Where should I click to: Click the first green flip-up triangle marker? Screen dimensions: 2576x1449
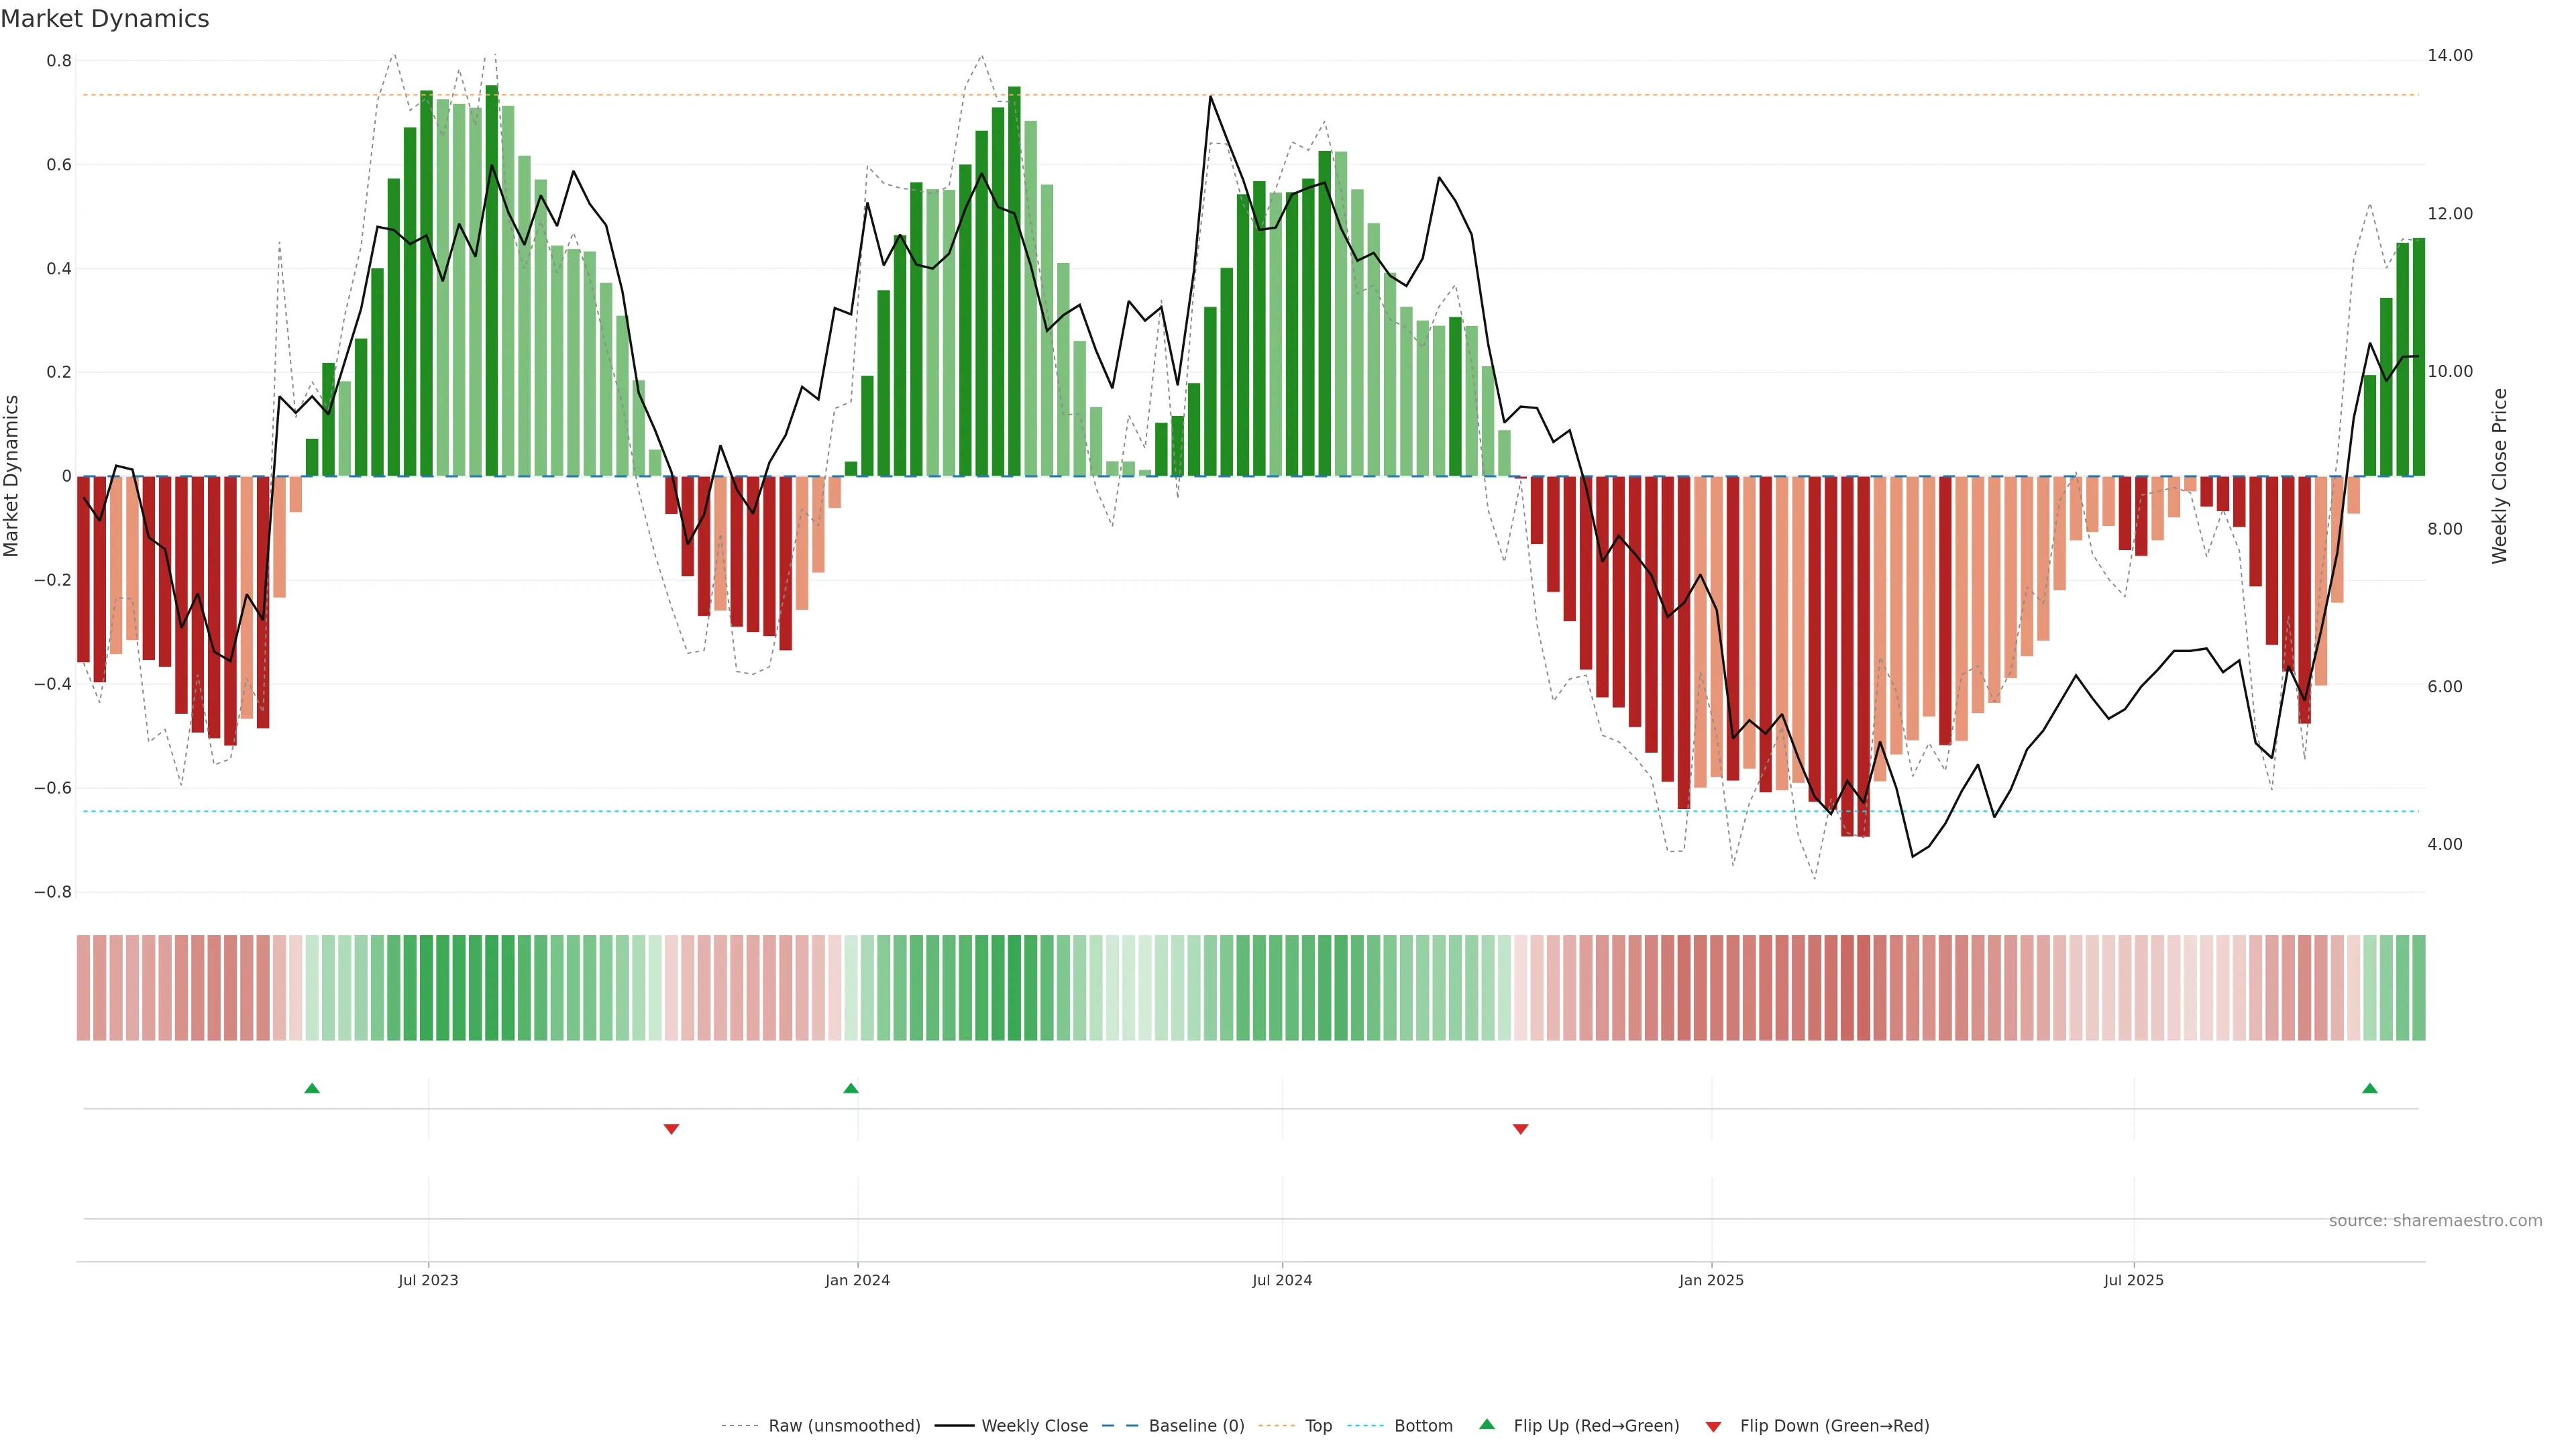coord(312,1088)
